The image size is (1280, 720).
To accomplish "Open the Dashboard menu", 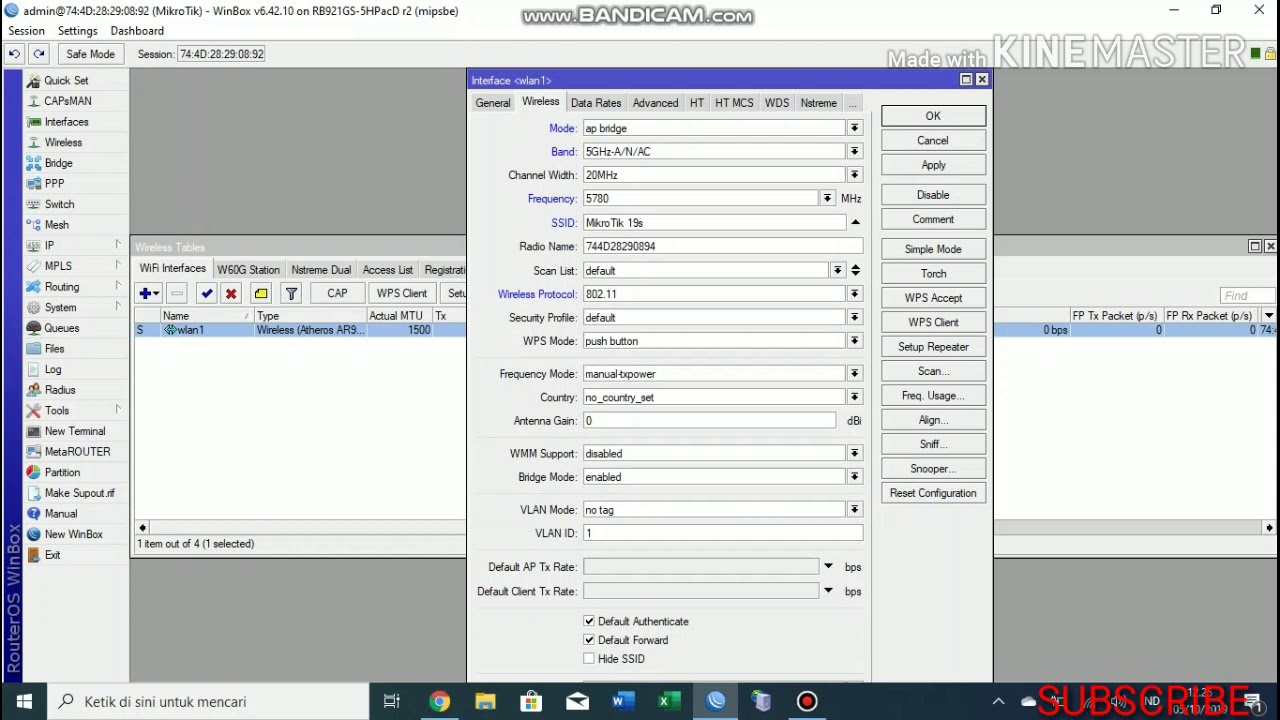I will [x=137, y=31].
